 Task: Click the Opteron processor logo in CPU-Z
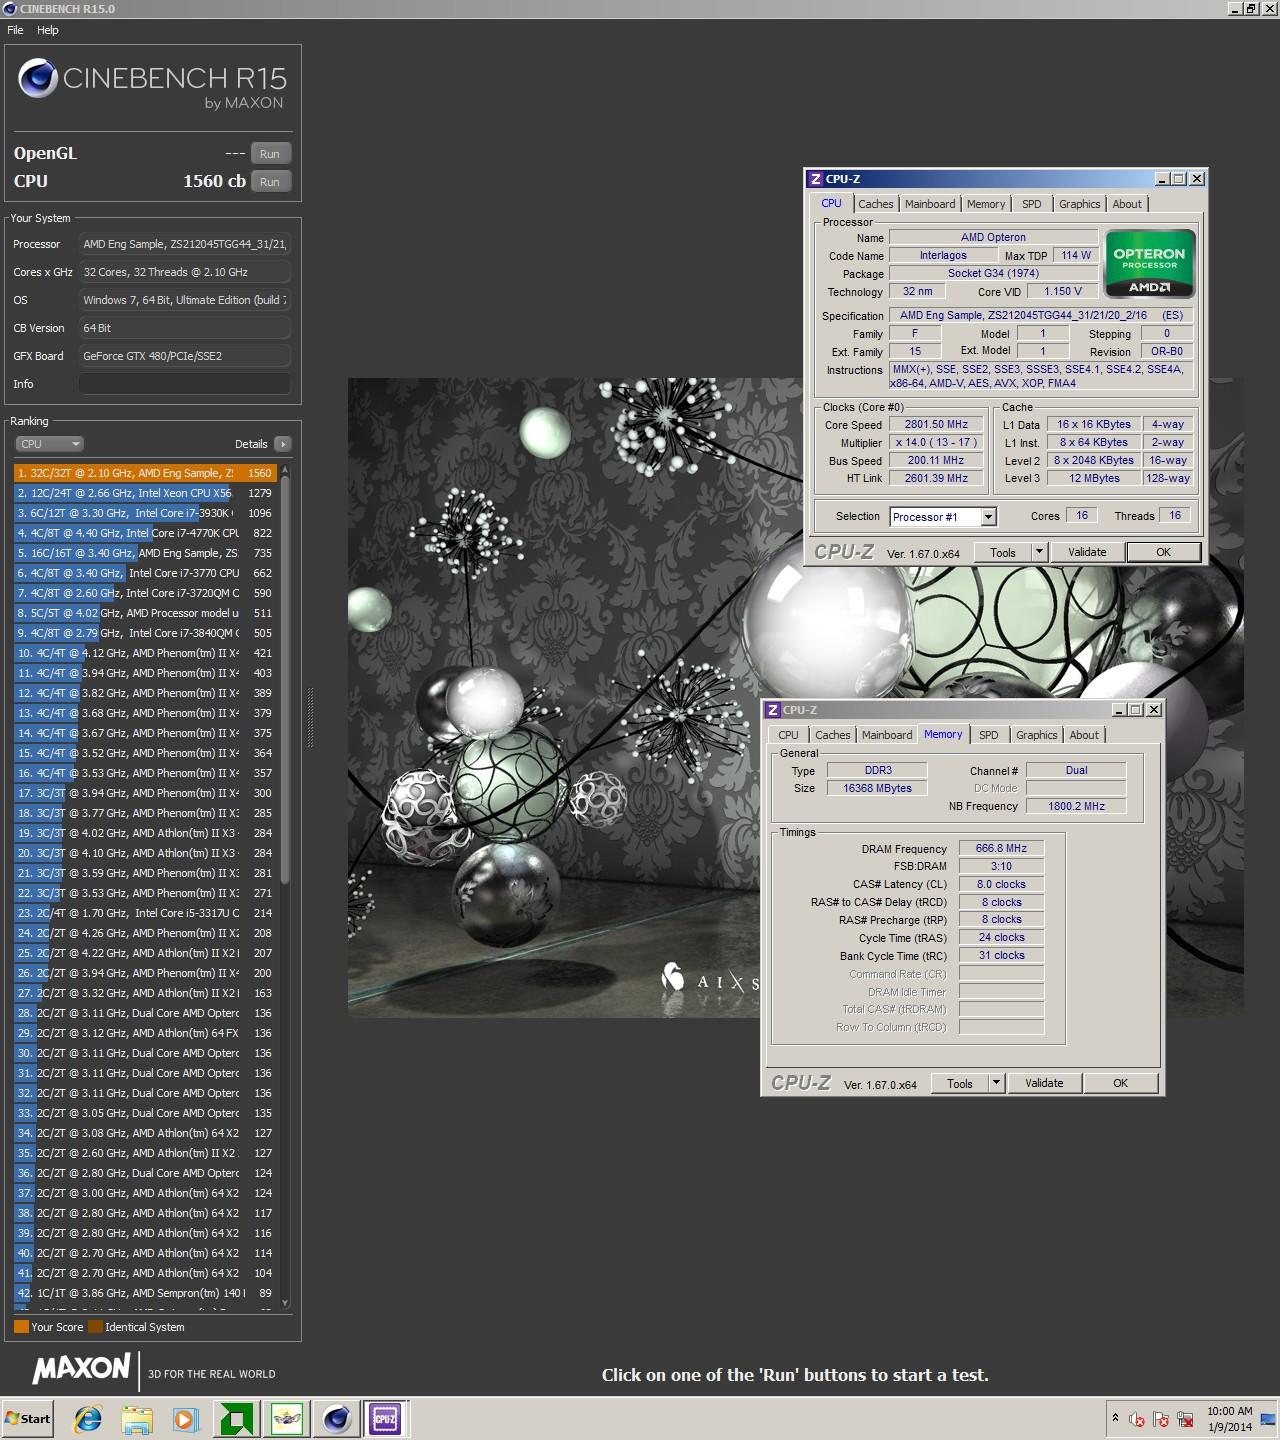(1149, 264)
